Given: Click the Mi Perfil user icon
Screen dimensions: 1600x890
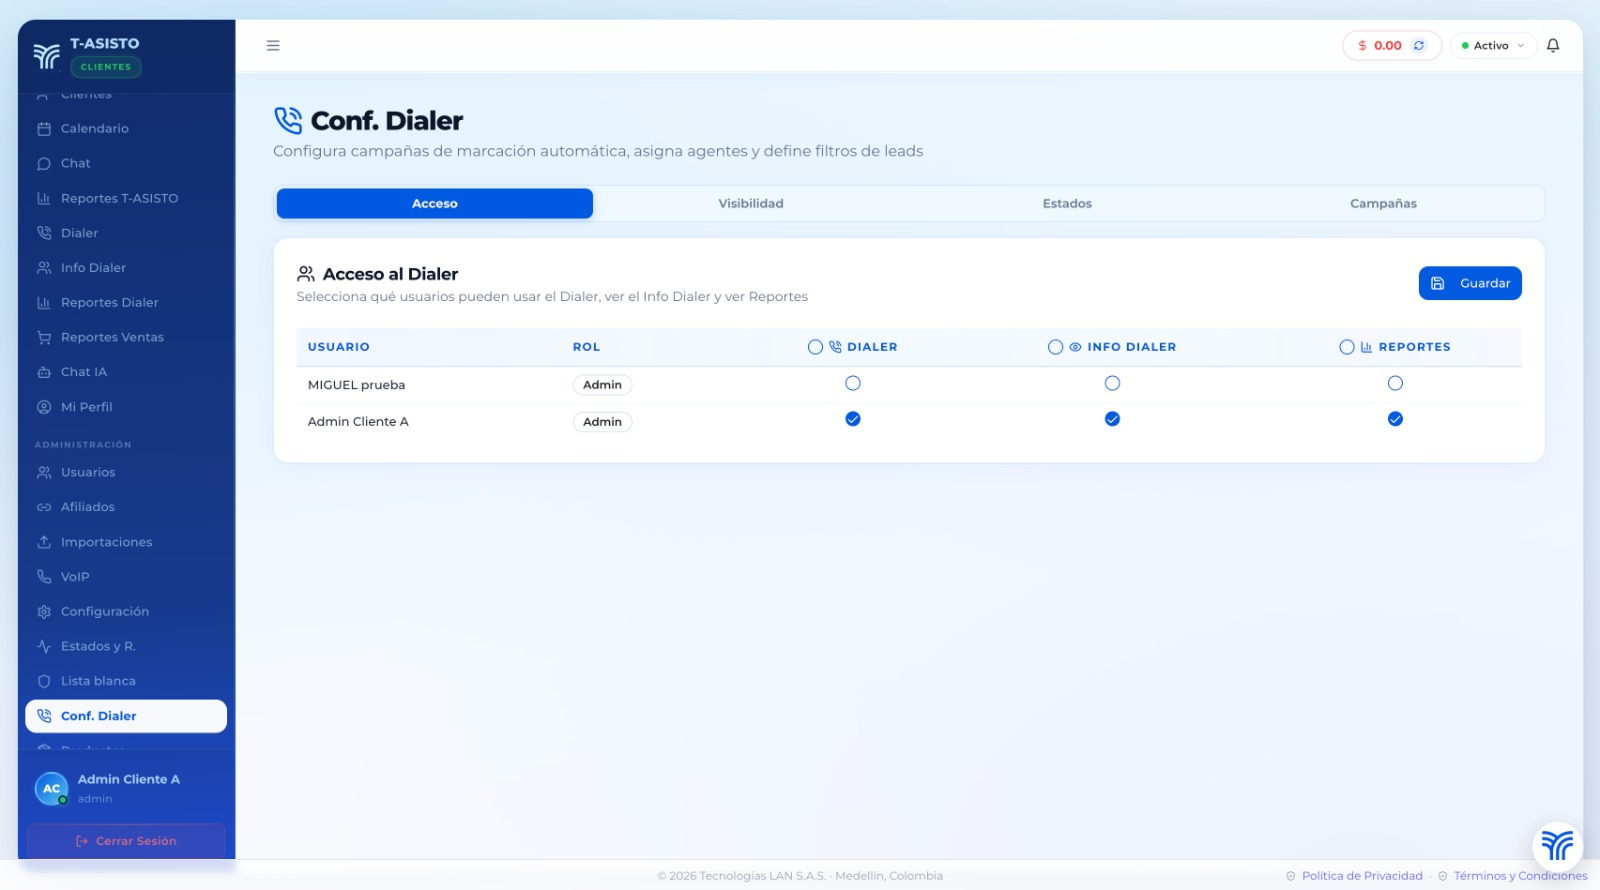Looking at the screenshot, I should click(x=44, y=407).
